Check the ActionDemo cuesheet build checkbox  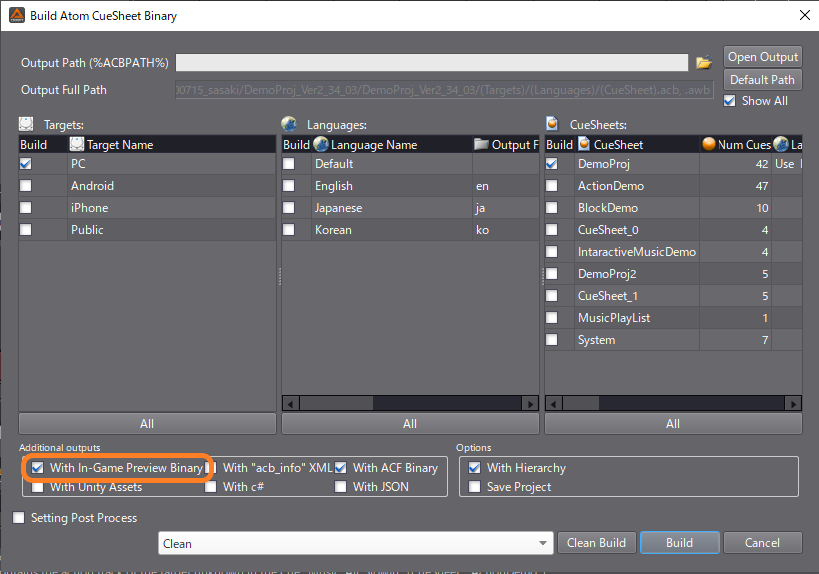click(552, 186)
